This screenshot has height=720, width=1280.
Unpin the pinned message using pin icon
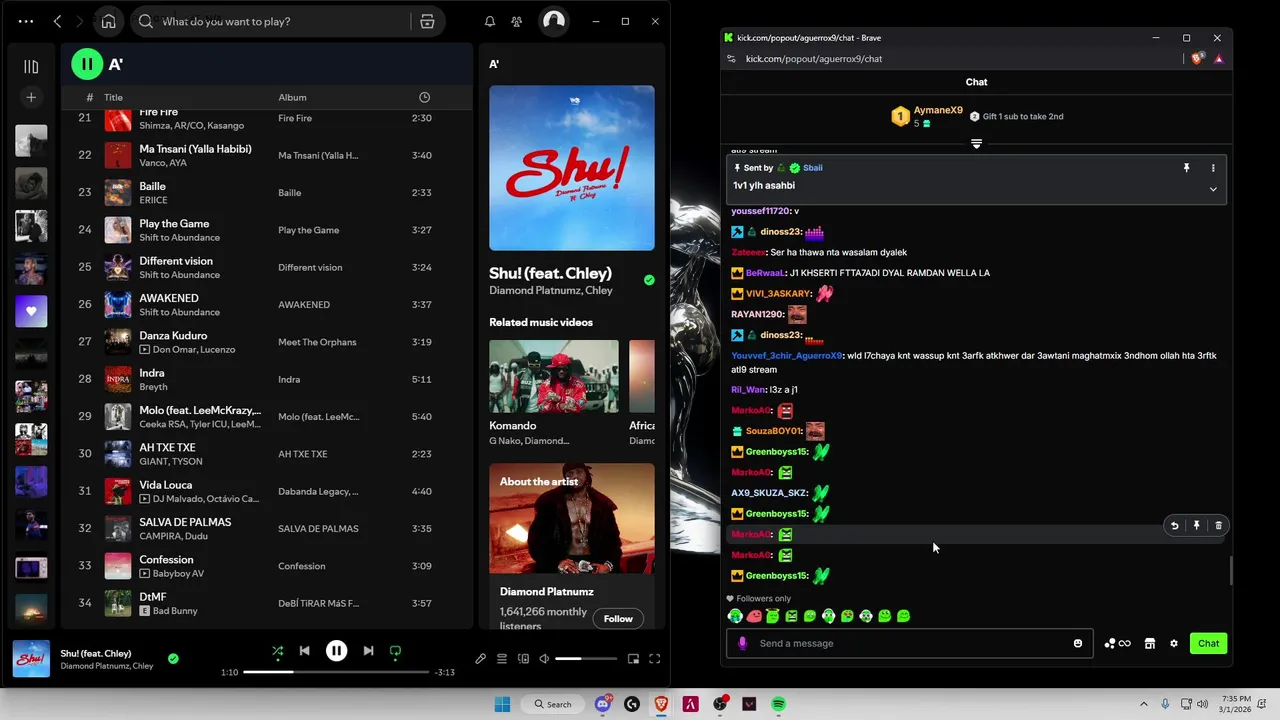point(1187,168)
